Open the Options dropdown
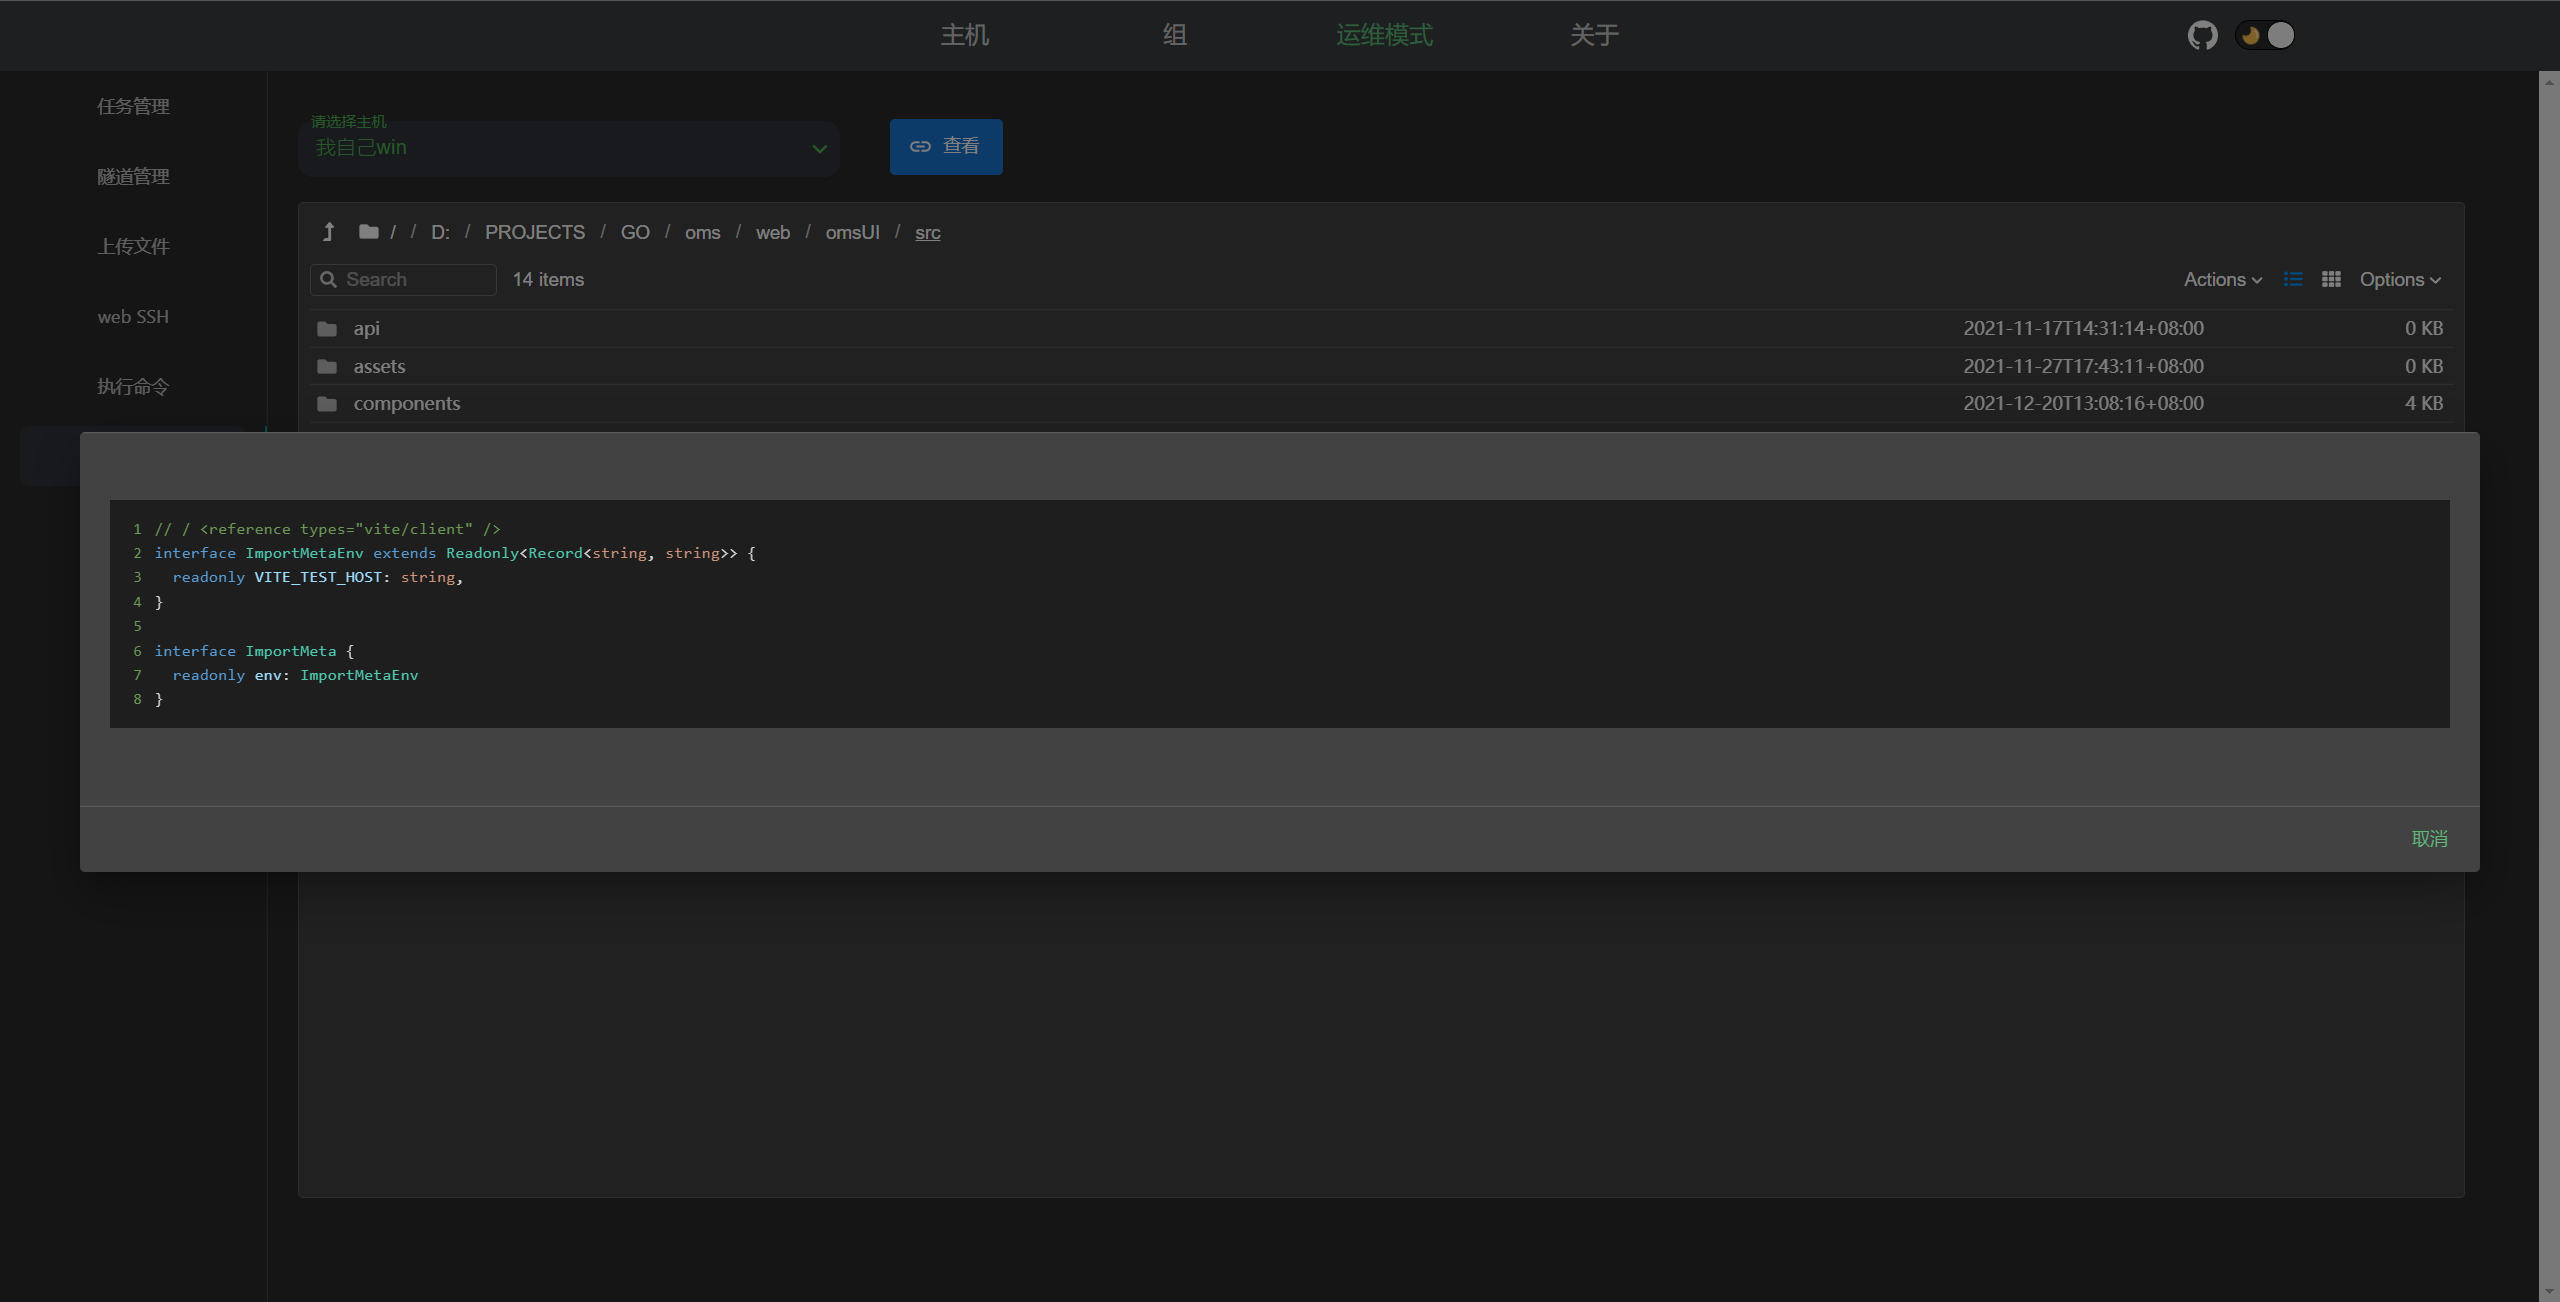Image resolution: width=2560 pixels, height=1302 pixels. tap(2399, 279)
